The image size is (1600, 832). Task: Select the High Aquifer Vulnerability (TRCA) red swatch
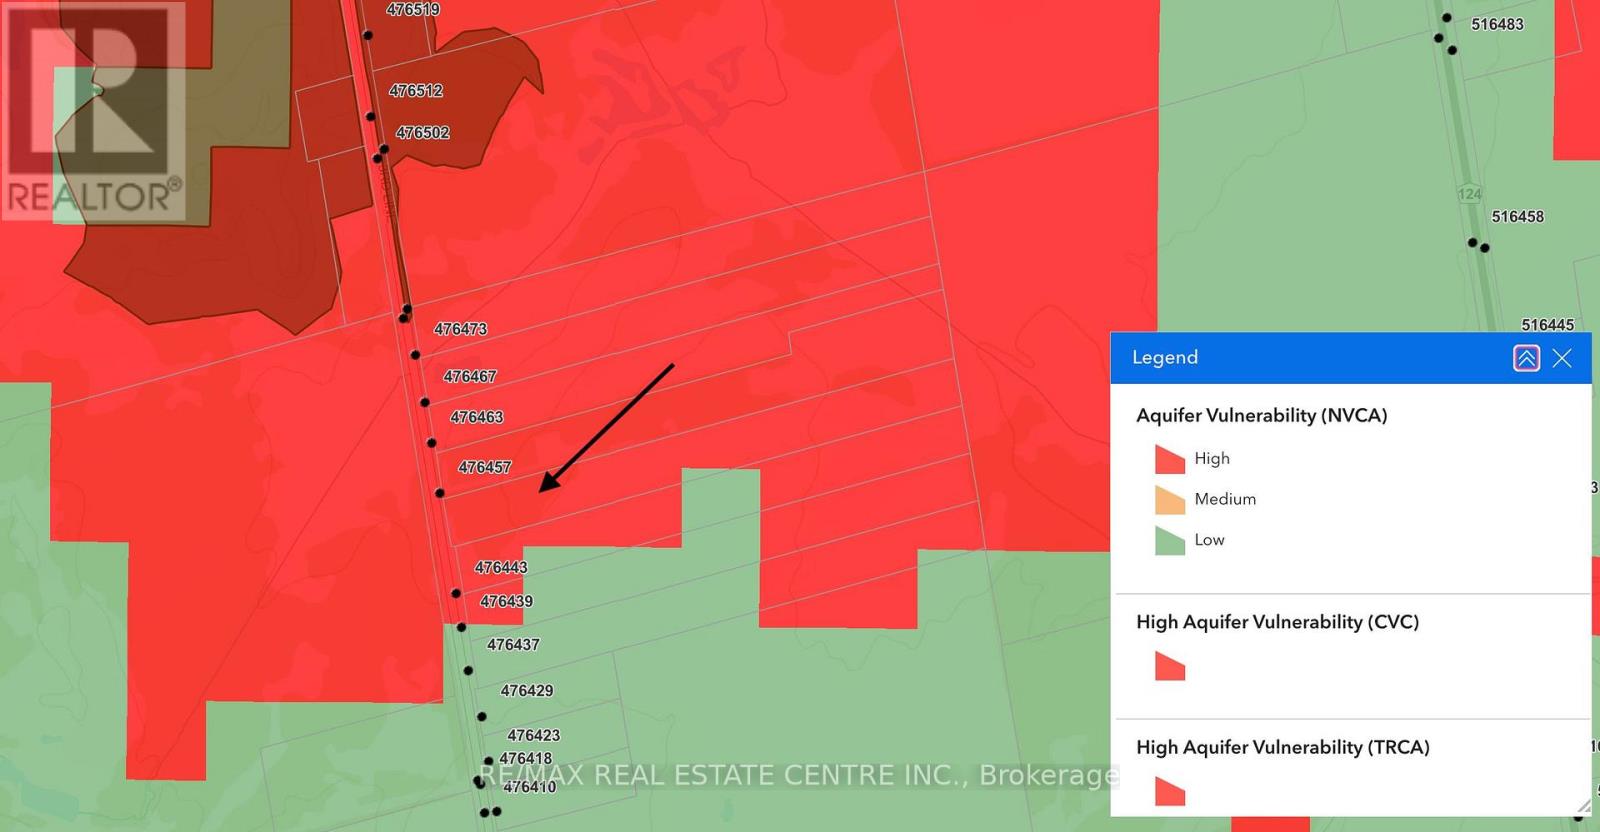(1169, 791)
